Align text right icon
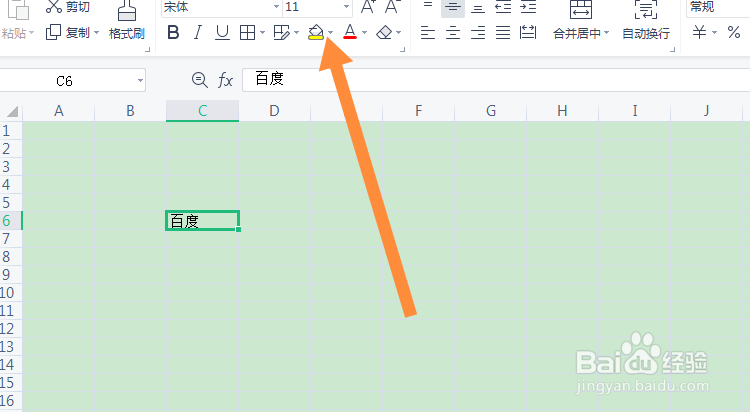Viewport: 750px width, 412px height. coord(477,33)
